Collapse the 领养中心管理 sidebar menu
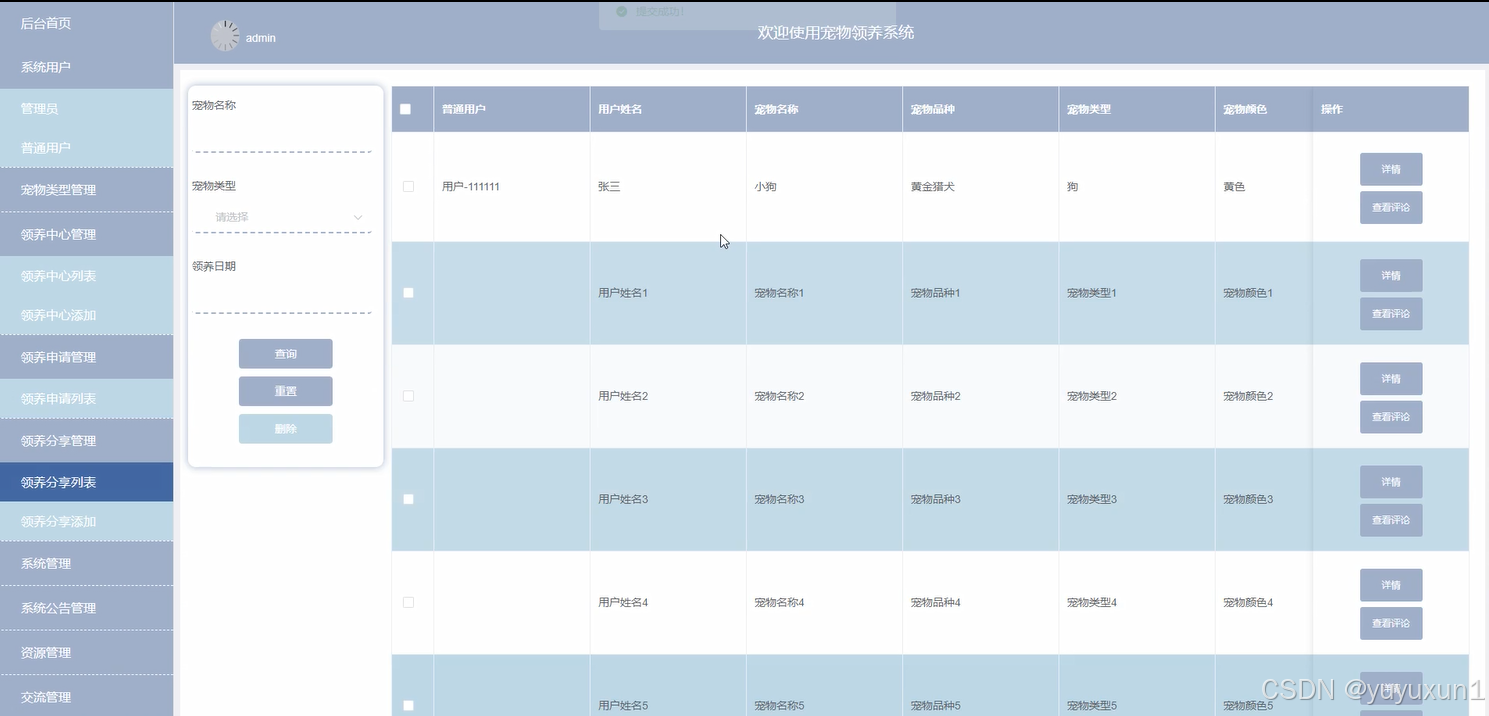Viewport: 1489px width, 716px height. (86, 234)
